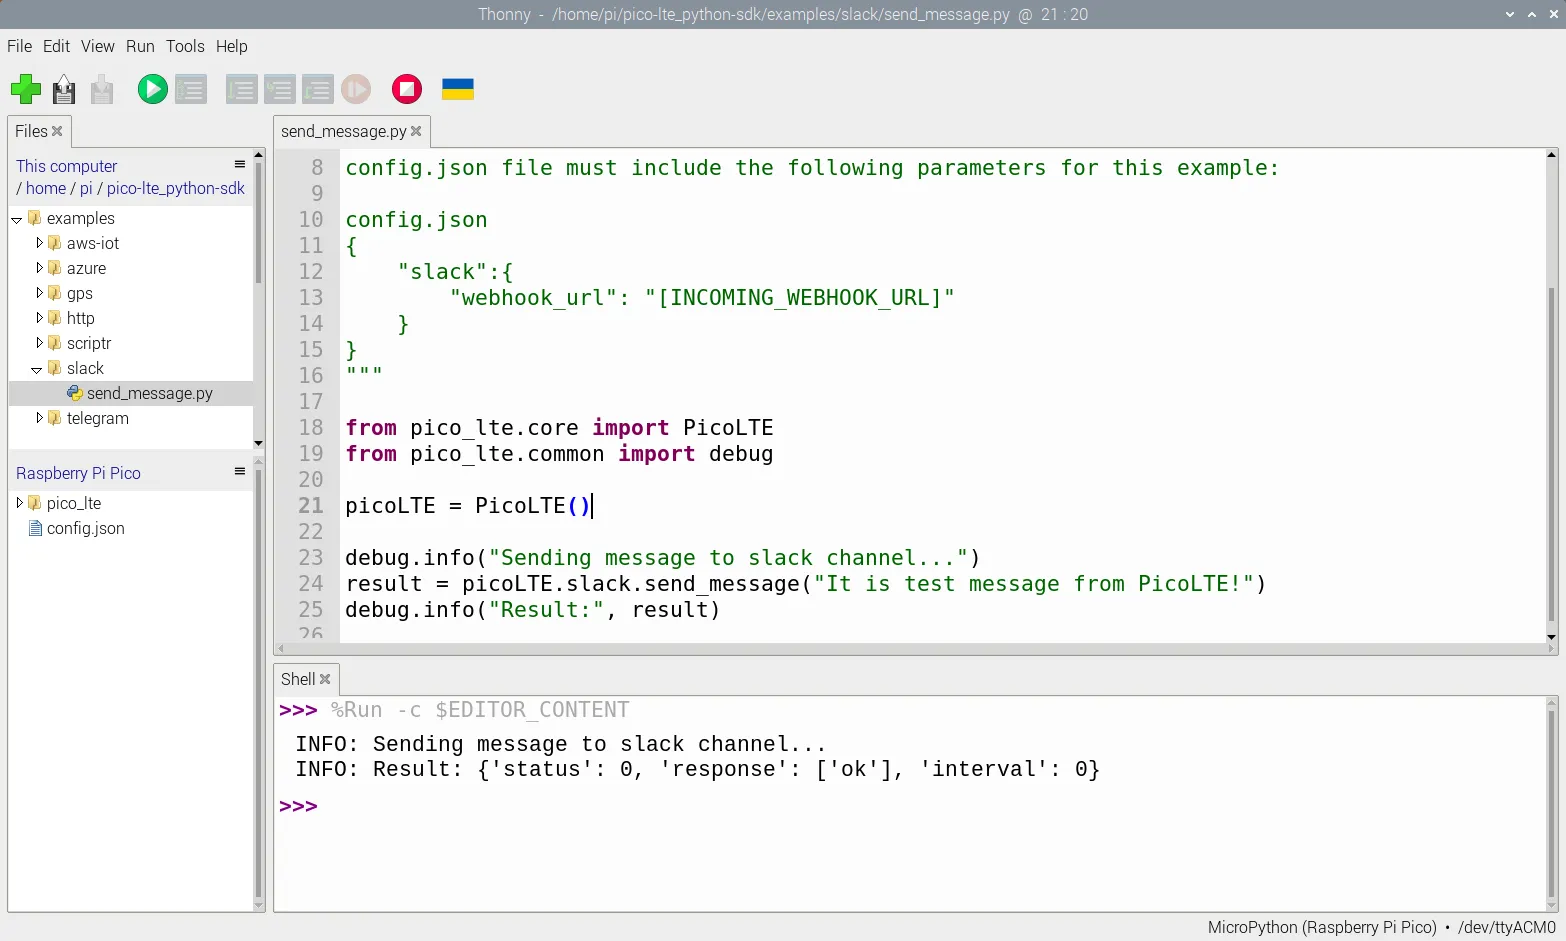
Task: Close the Files panel tab
Action: tap(57, 131)
